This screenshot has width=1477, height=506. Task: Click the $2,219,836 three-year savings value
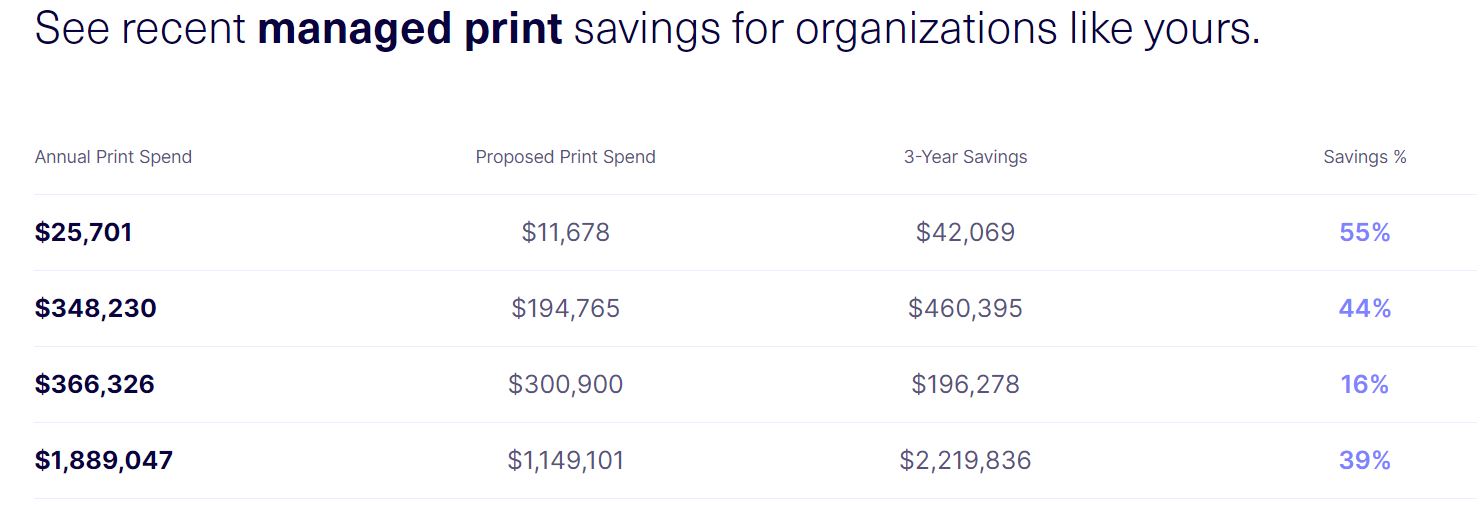coord(966,461)
